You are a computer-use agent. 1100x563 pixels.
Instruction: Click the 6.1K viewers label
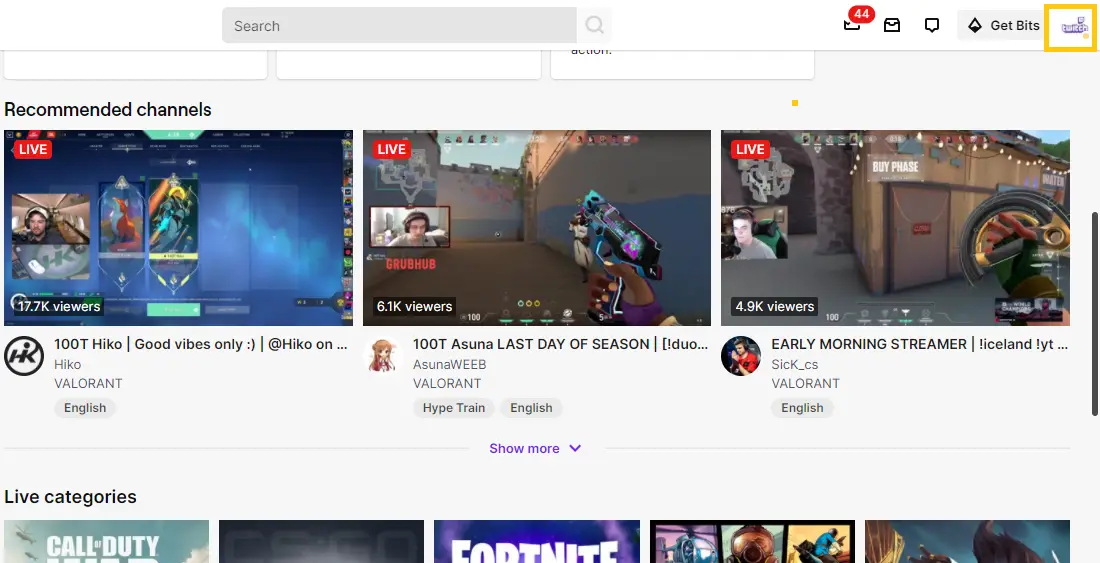coord(415,306)
